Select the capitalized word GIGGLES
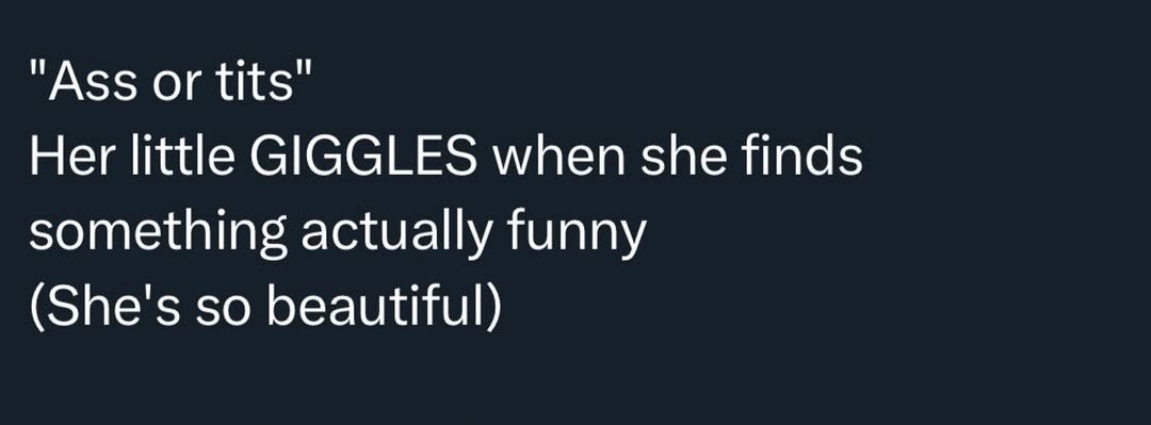Screen dimensions: 1151x425 pyautogui.click(x=363, y=157)
